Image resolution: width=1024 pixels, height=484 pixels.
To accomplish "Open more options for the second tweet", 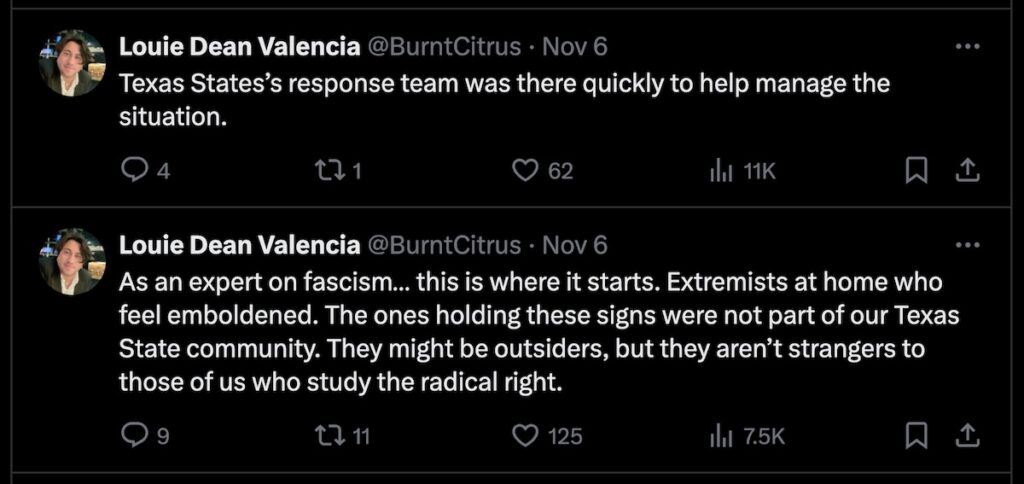I will pos(966,245).
